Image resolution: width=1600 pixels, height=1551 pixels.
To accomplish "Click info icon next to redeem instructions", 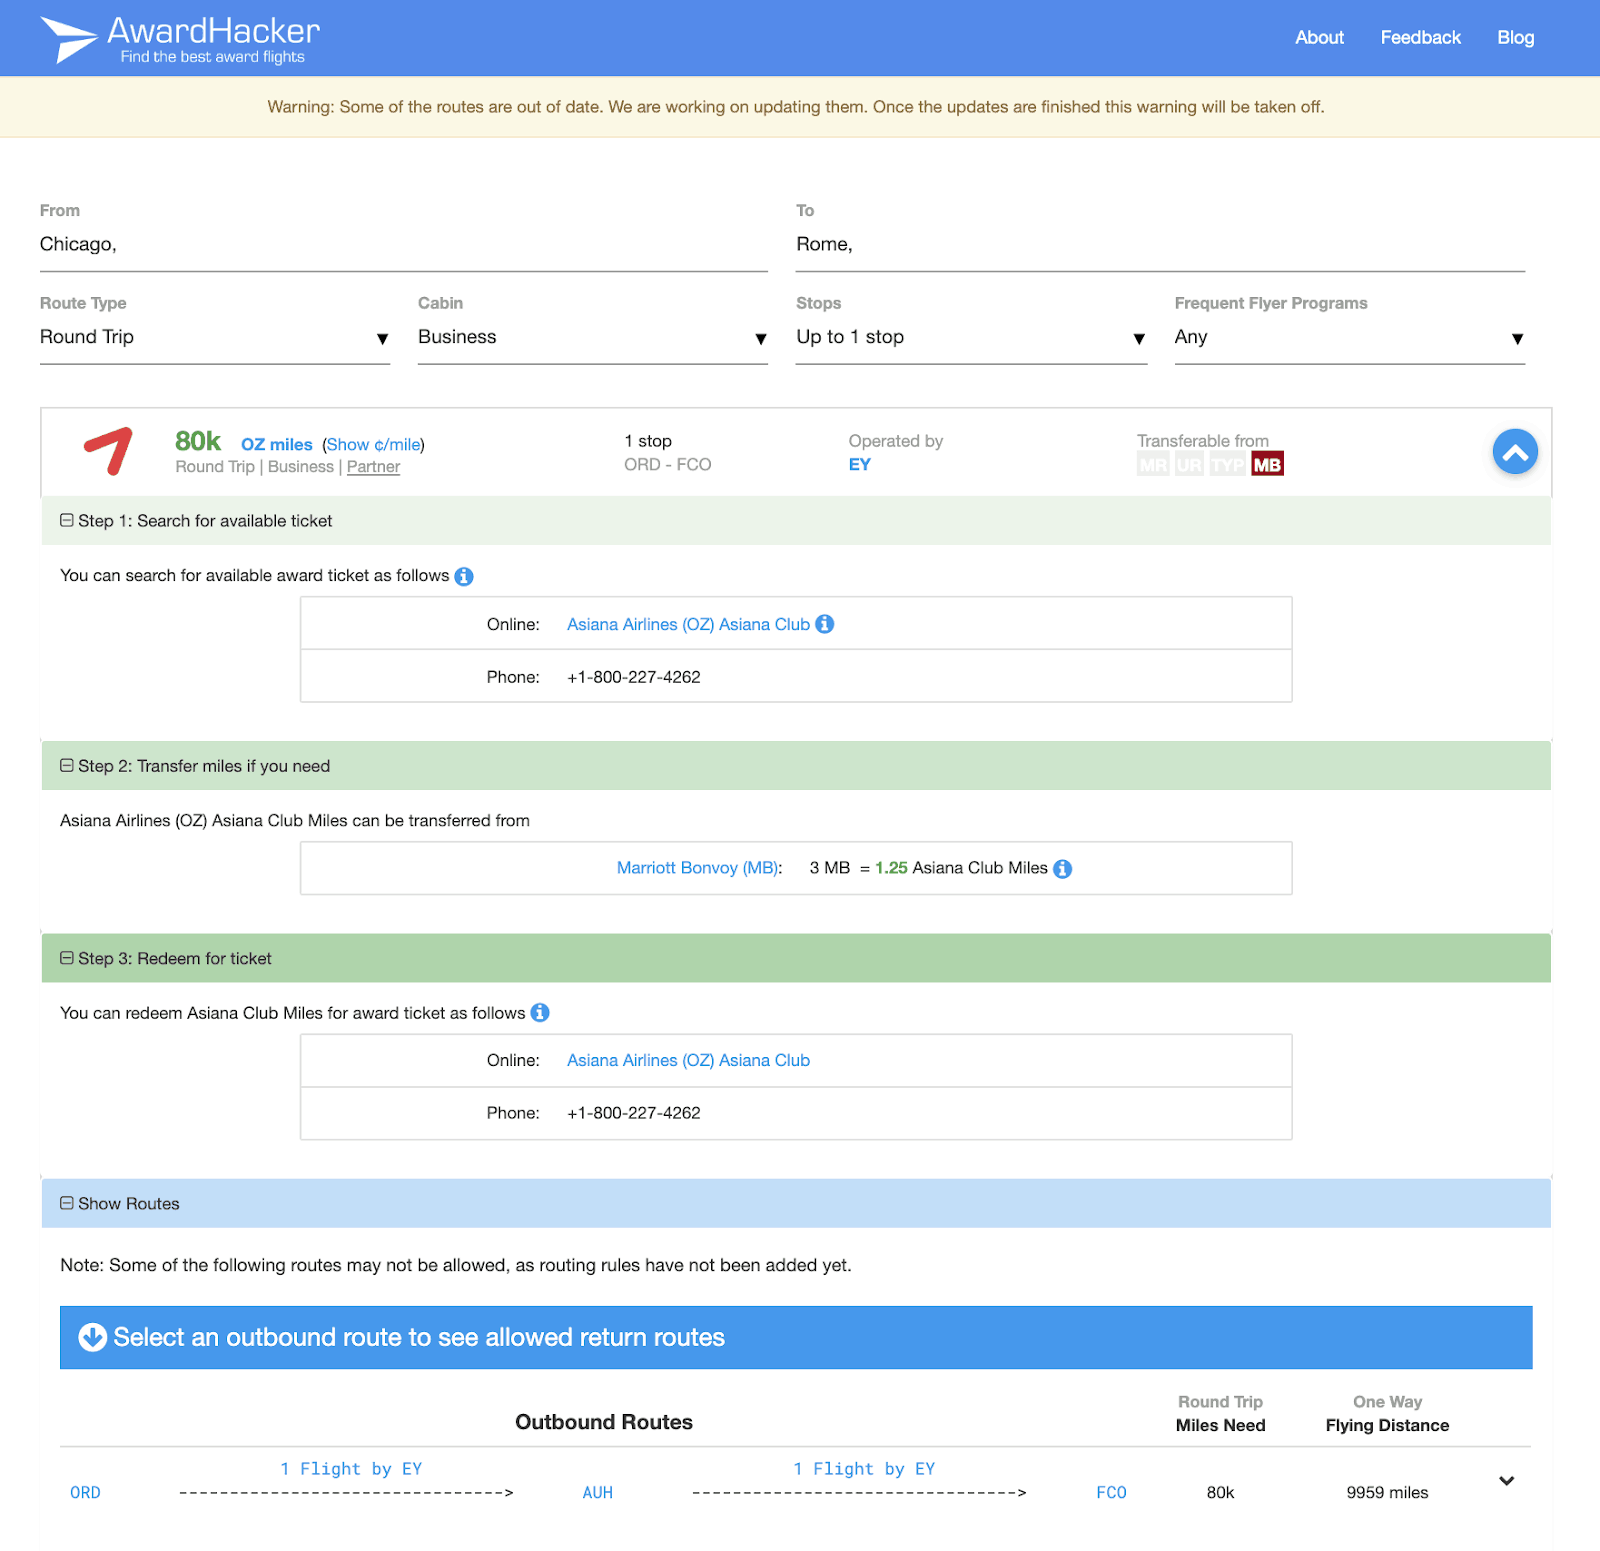I will 540,1013.
